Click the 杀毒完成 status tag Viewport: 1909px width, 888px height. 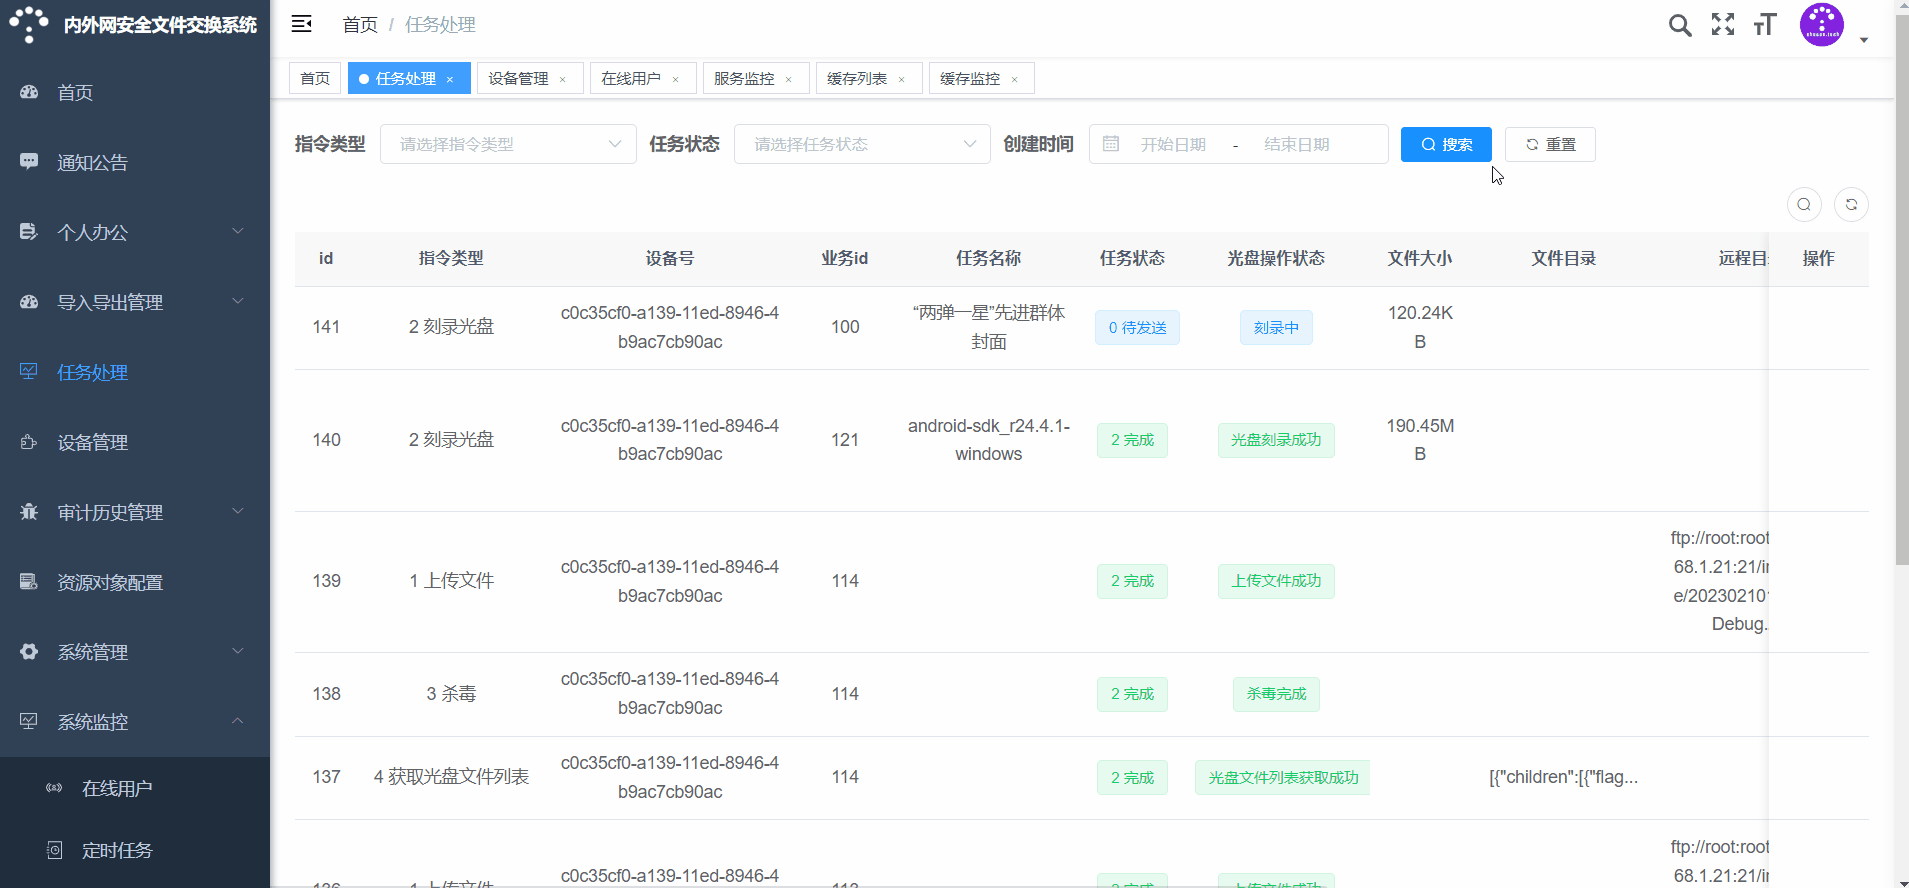click(1276, 694)
